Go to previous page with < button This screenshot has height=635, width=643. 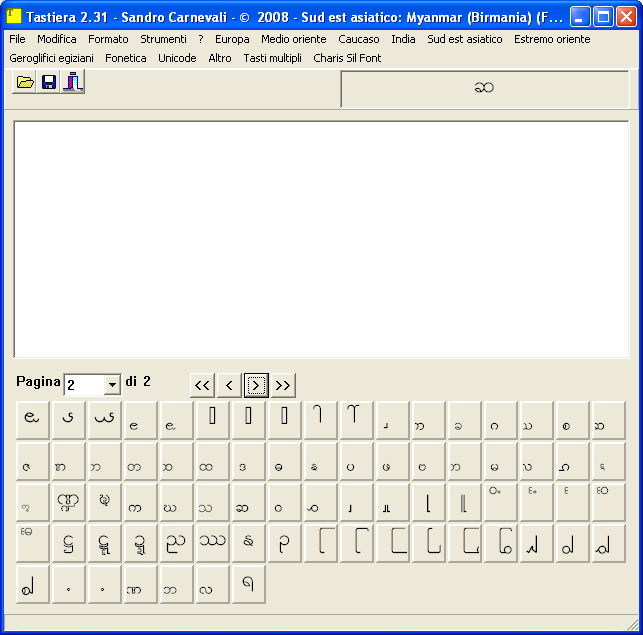229,385
